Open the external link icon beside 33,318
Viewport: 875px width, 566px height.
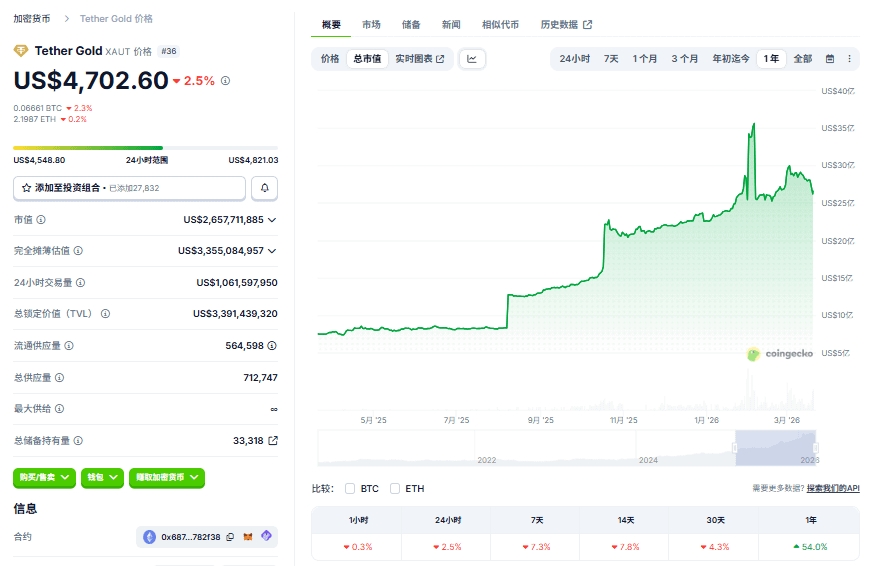(x=273, y=440)
